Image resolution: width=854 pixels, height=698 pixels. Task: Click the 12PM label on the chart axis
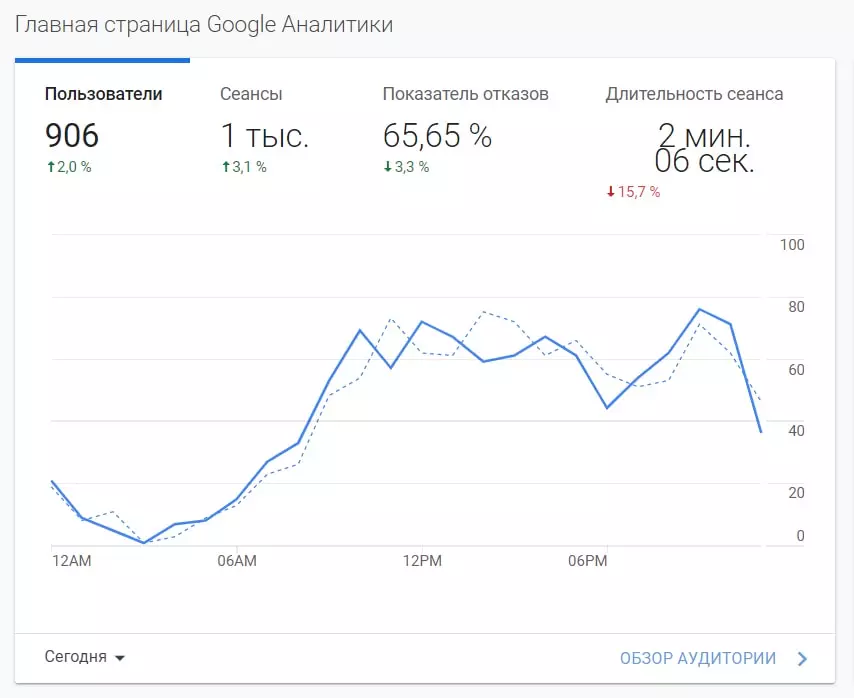click(x=421, y=561)
